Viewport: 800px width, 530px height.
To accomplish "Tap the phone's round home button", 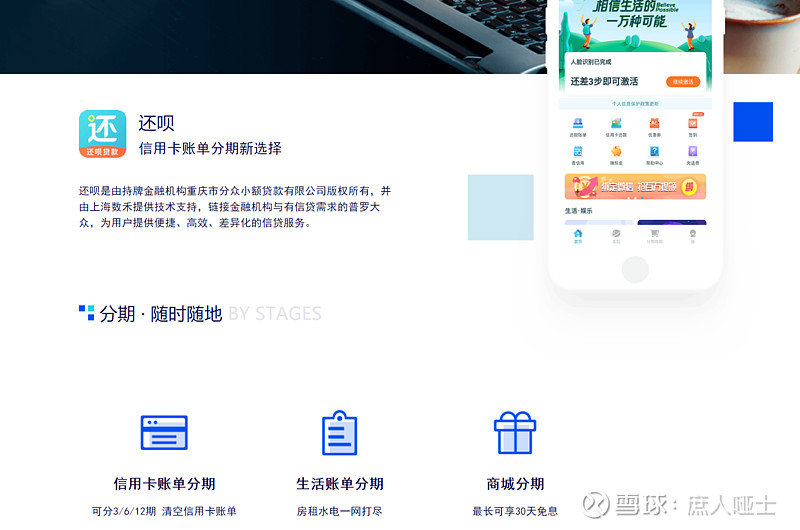I will (635, 269).
